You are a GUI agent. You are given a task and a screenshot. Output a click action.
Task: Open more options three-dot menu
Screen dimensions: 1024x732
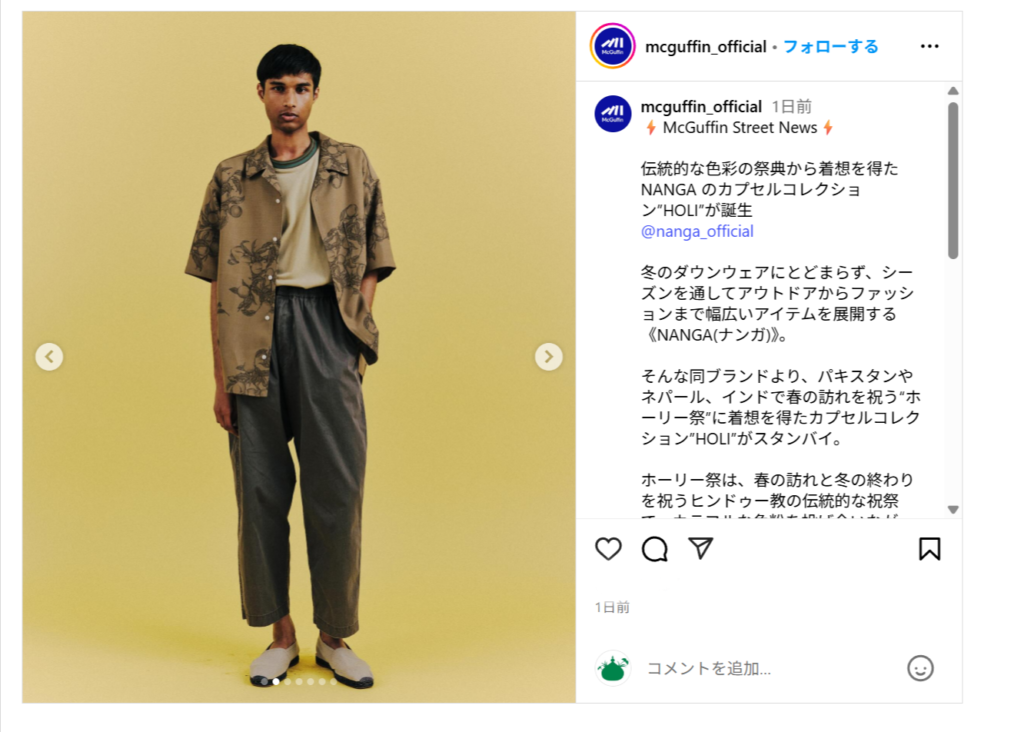point(929,46)
